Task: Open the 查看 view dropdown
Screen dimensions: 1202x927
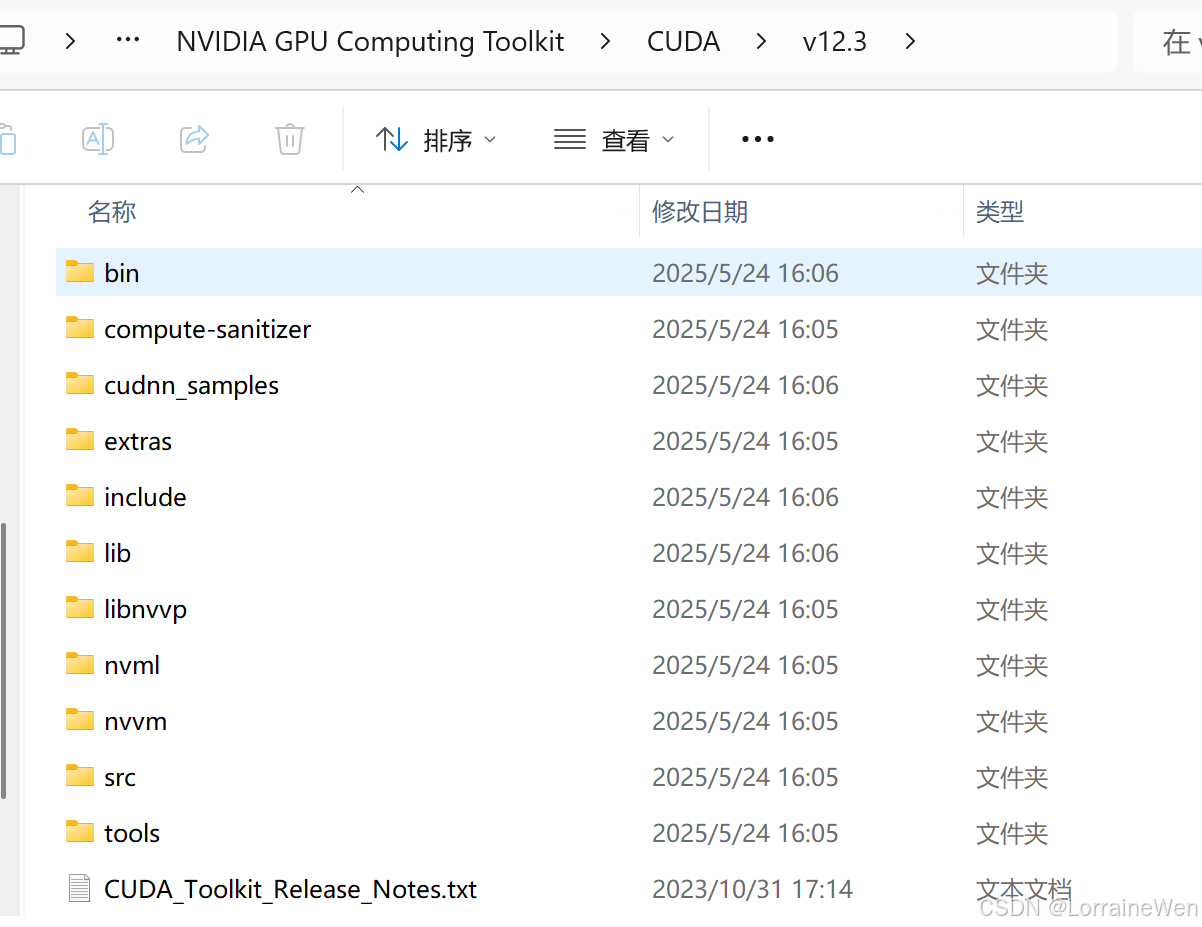Action: tap(614, 140)
